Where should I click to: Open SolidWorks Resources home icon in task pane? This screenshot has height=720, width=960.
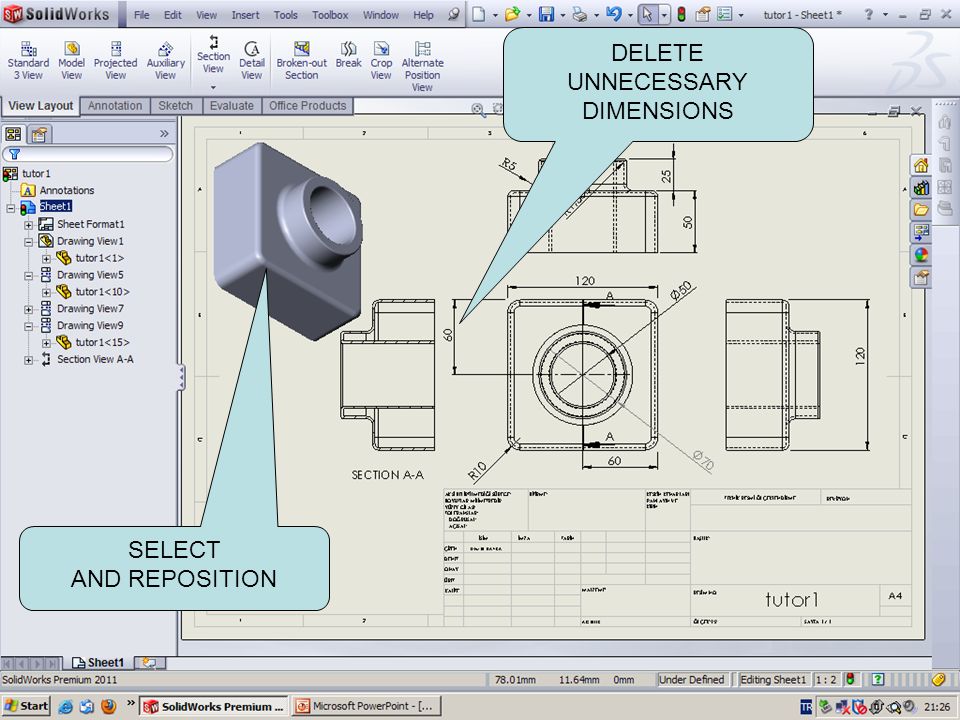pyautogui.click(x=921, y=165)
